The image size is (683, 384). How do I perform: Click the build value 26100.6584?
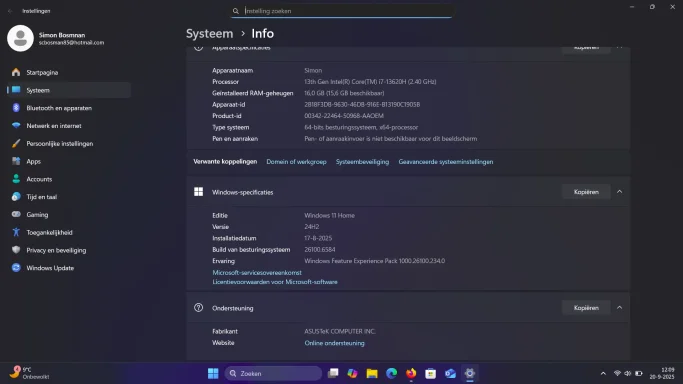click(x=320, y=249)
